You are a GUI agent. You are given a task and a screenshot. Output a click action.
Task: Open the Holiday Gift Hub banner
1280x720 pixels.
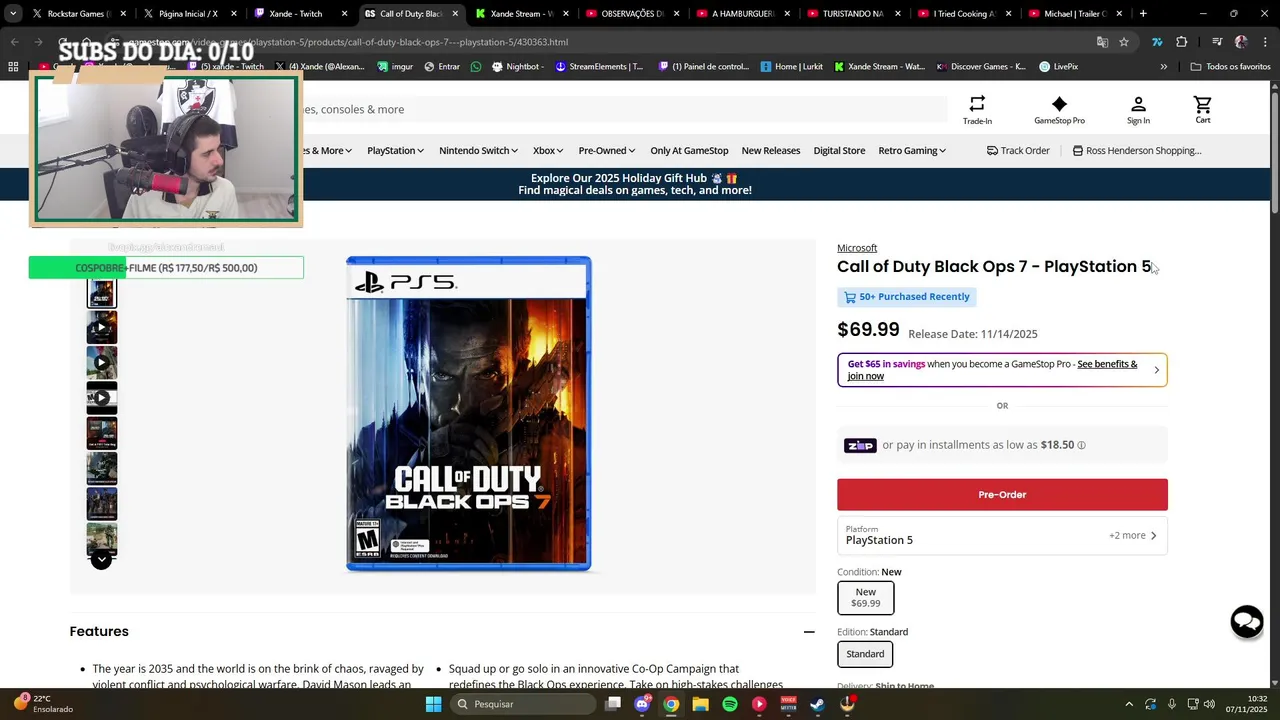(x=634, y=184)
